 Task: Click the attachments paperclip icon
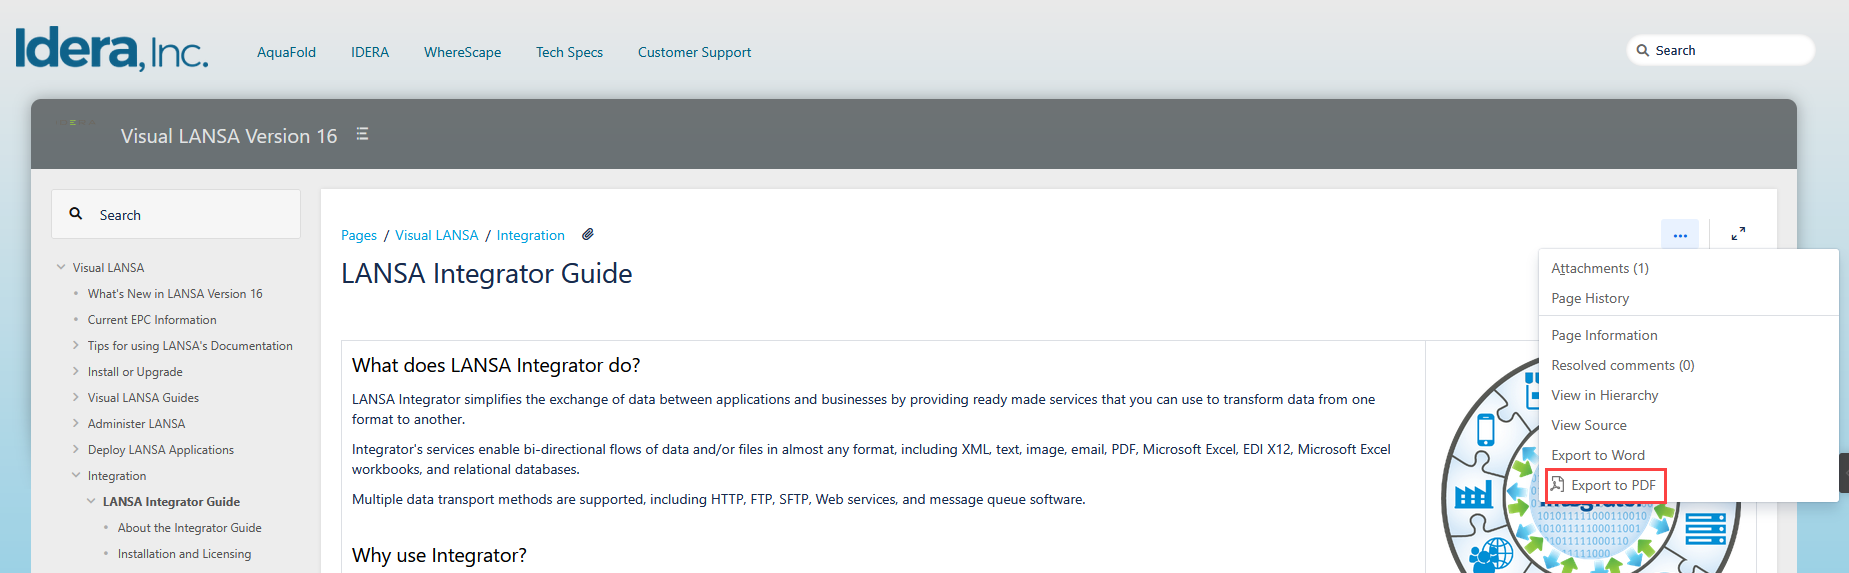point(588,234)
